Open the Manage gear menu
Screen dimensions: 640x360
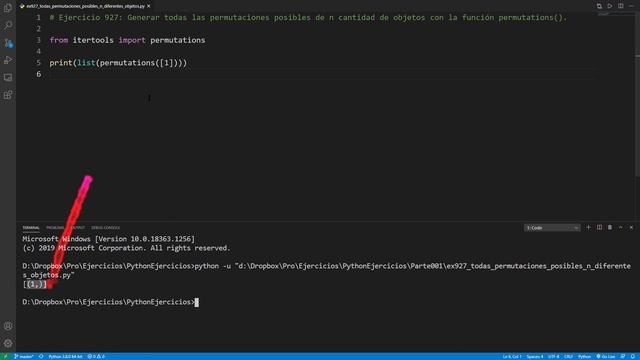point(8,343)
